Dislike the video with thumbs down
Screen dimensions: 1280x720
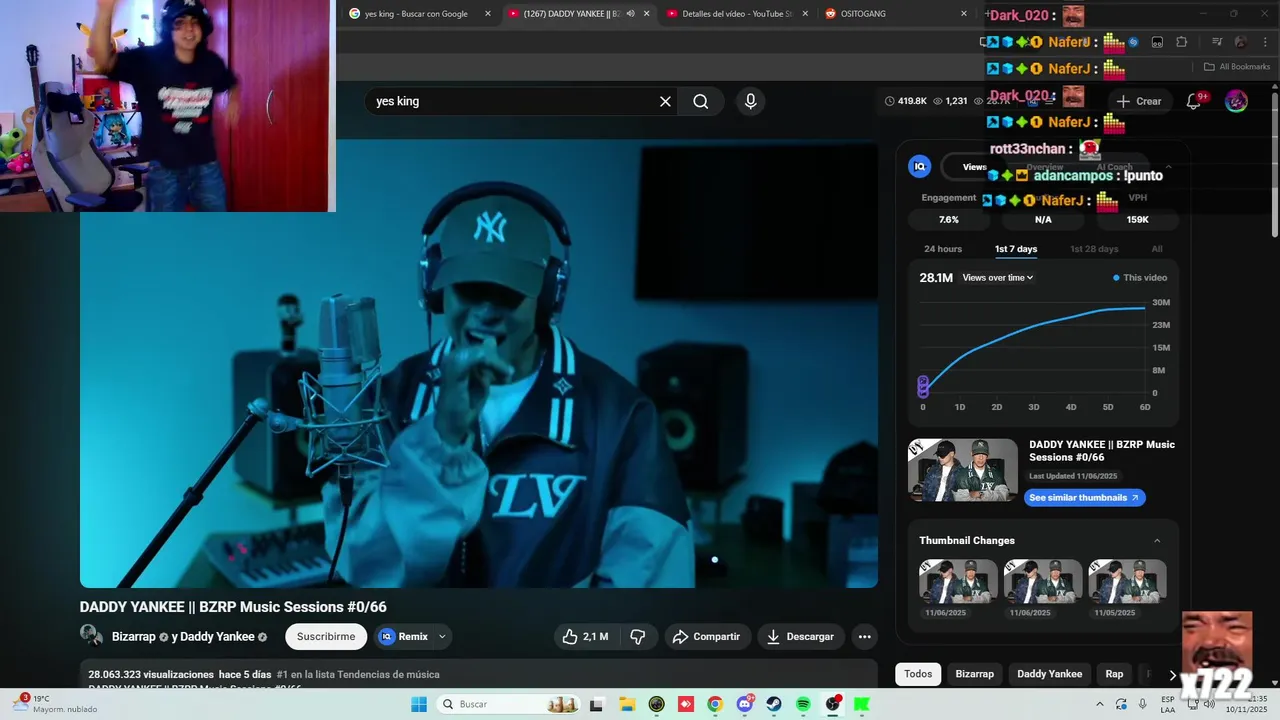coord(638,636)
